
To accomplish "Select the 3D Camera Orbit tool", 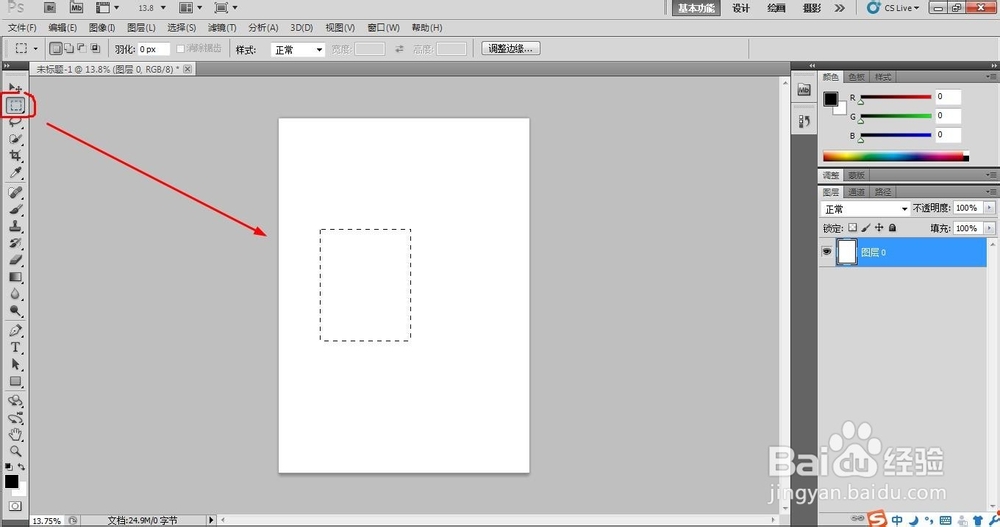I will 15,418.
